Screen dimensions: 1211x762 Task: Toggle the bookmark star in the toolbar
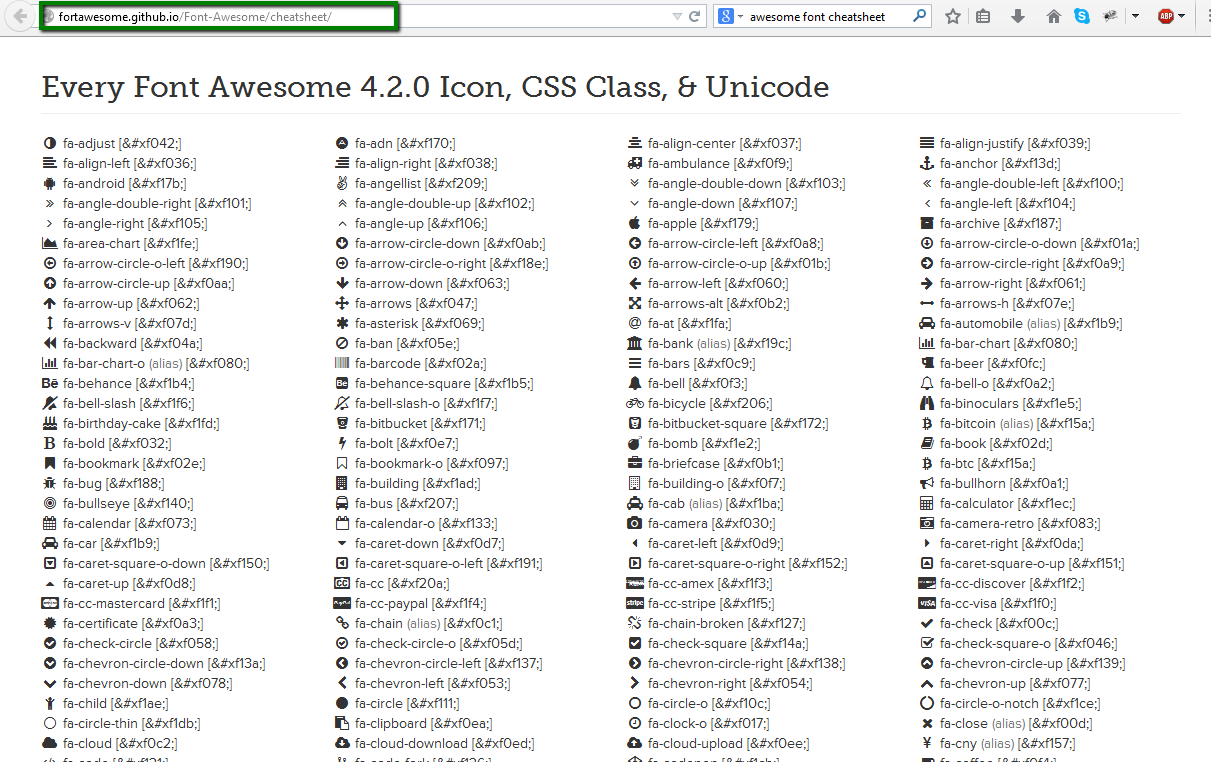click(952, 16)
